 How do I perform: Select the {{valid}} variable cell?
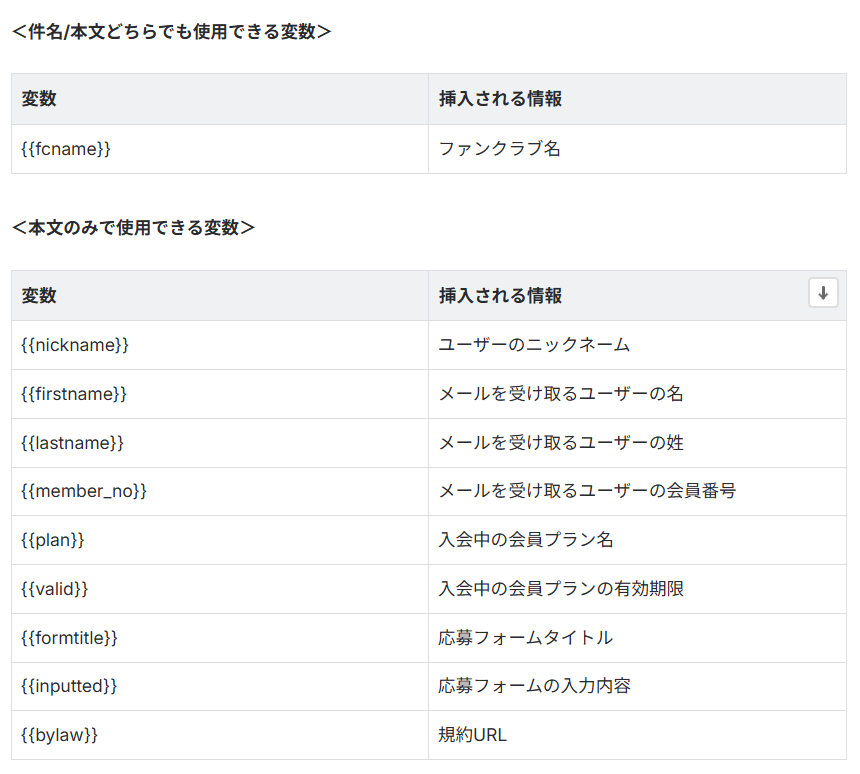220,589
